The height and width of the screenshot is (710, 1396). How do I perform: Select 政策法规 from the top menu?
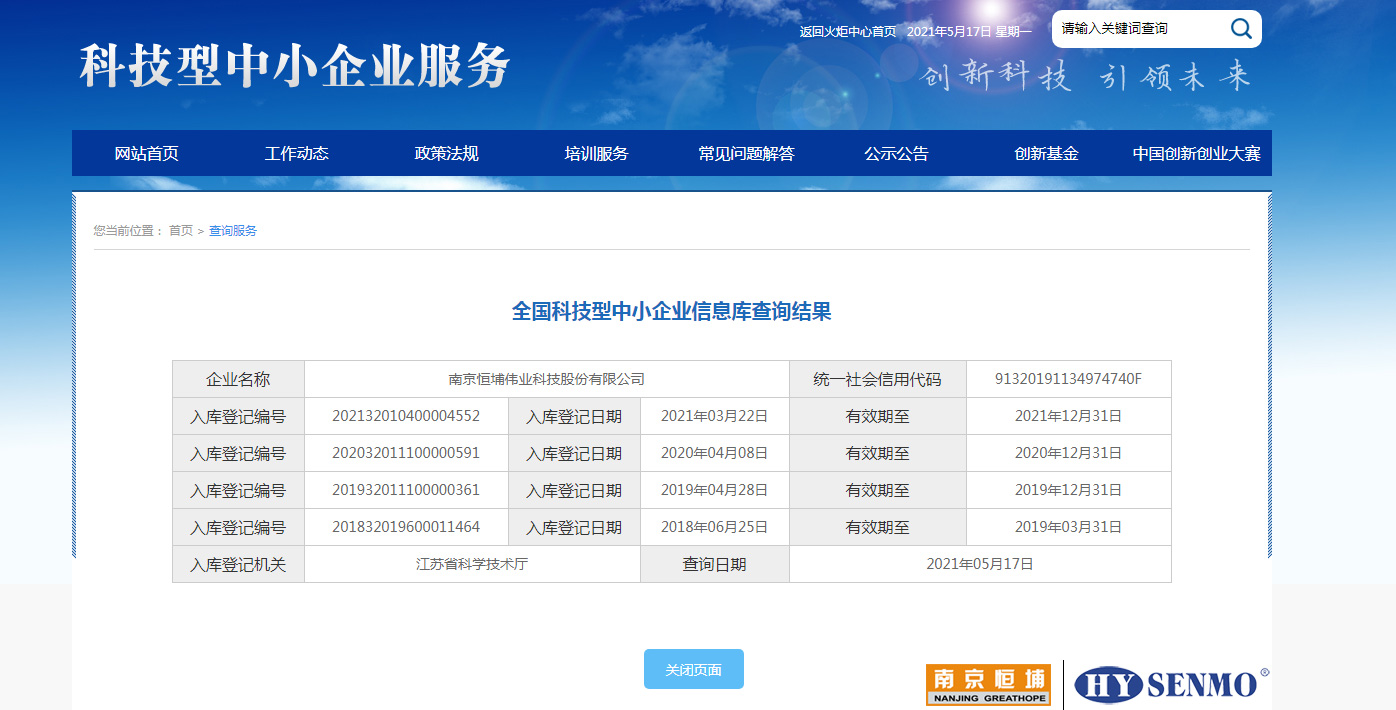(444, 153)
